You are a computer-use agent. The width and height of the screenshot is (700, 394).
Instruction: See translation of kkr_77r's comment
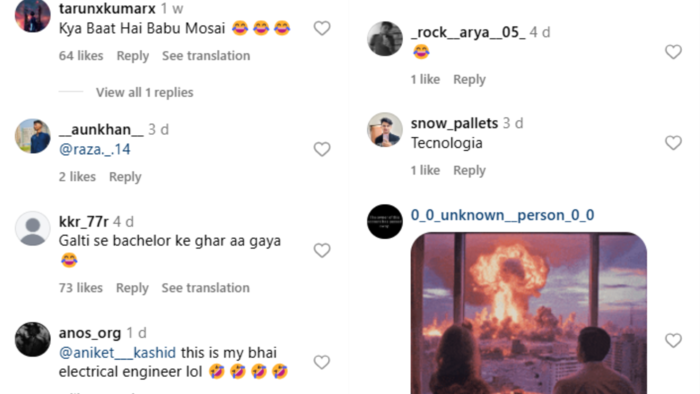pos(205,288)
